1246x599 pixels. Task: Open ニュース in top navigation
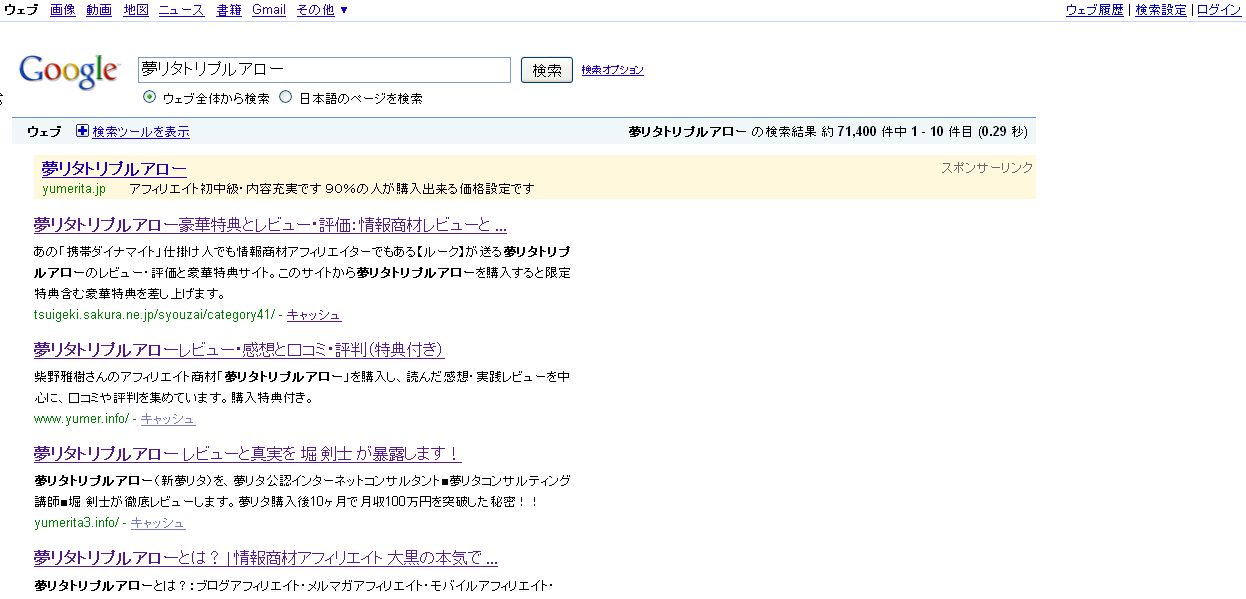click(x=182, y=10)
